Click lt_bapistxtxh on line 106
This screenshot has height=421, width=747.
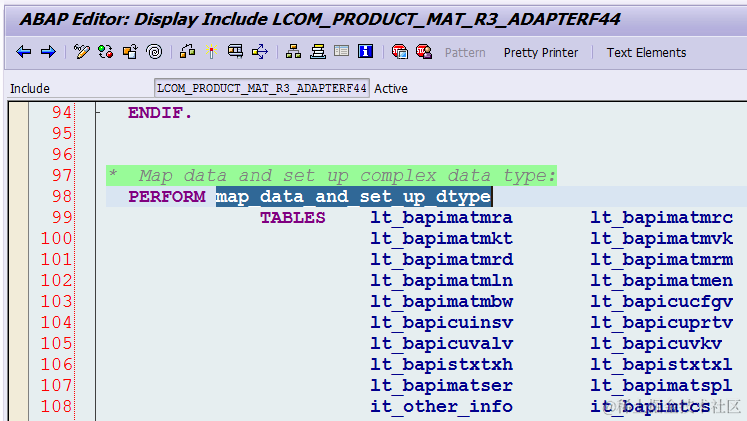point(442,364)
